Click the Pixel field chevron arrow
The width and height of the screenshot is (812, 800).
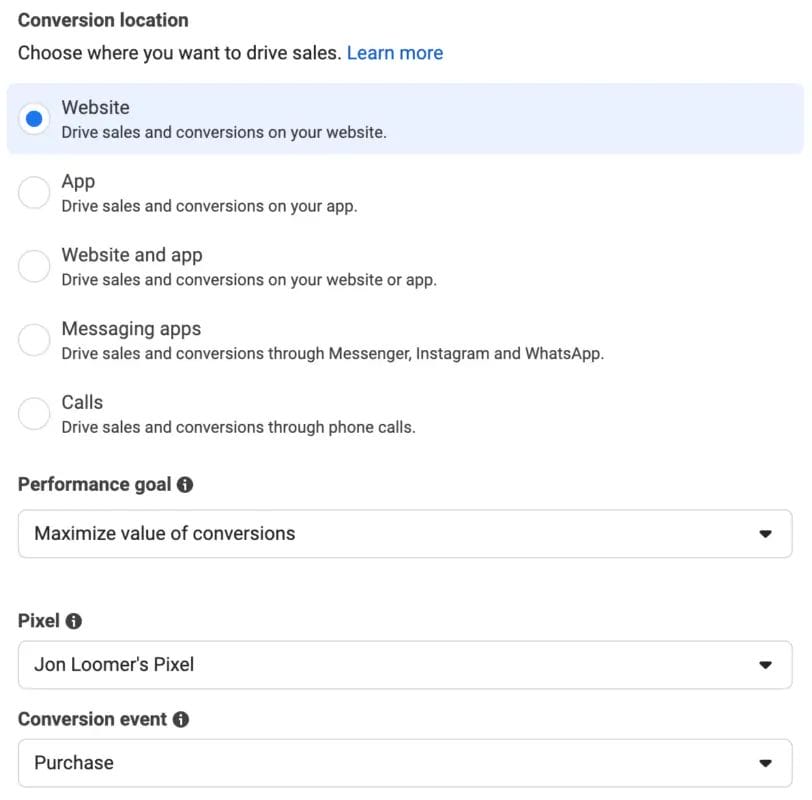[767, 664]
